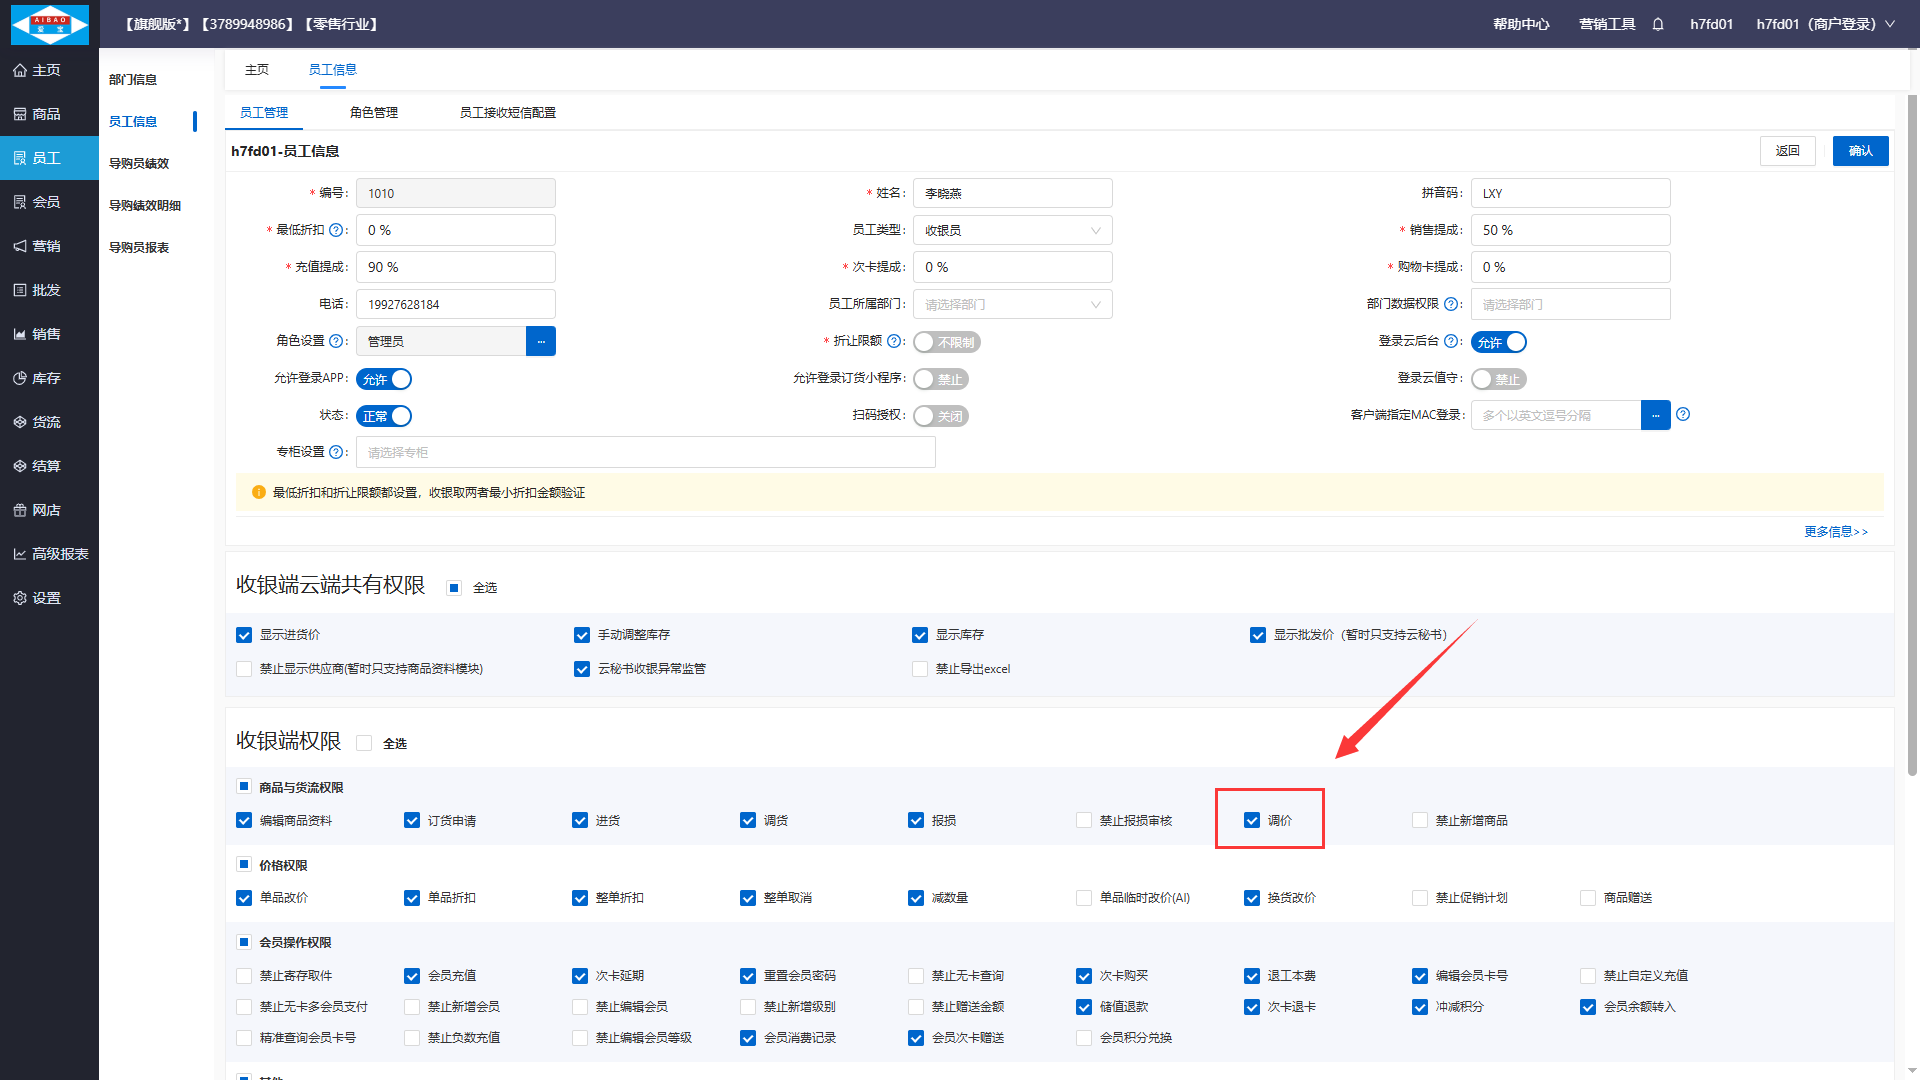The image size is (1920, 1080).
Task: Open 商品 section from sidebar icon
Action: tap(20, 114)
